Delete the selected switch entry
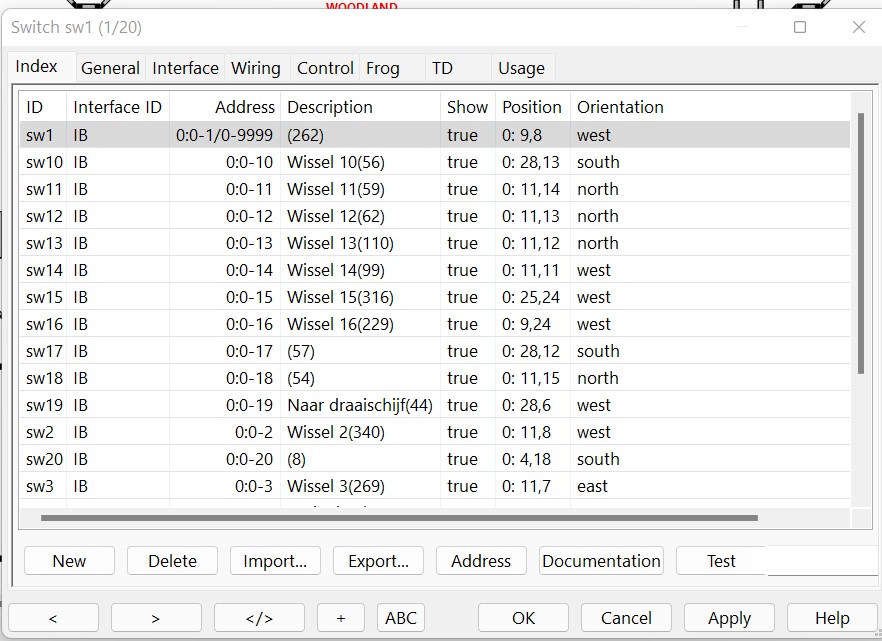This screenshot has height=641, width=882. coord(172,561)
